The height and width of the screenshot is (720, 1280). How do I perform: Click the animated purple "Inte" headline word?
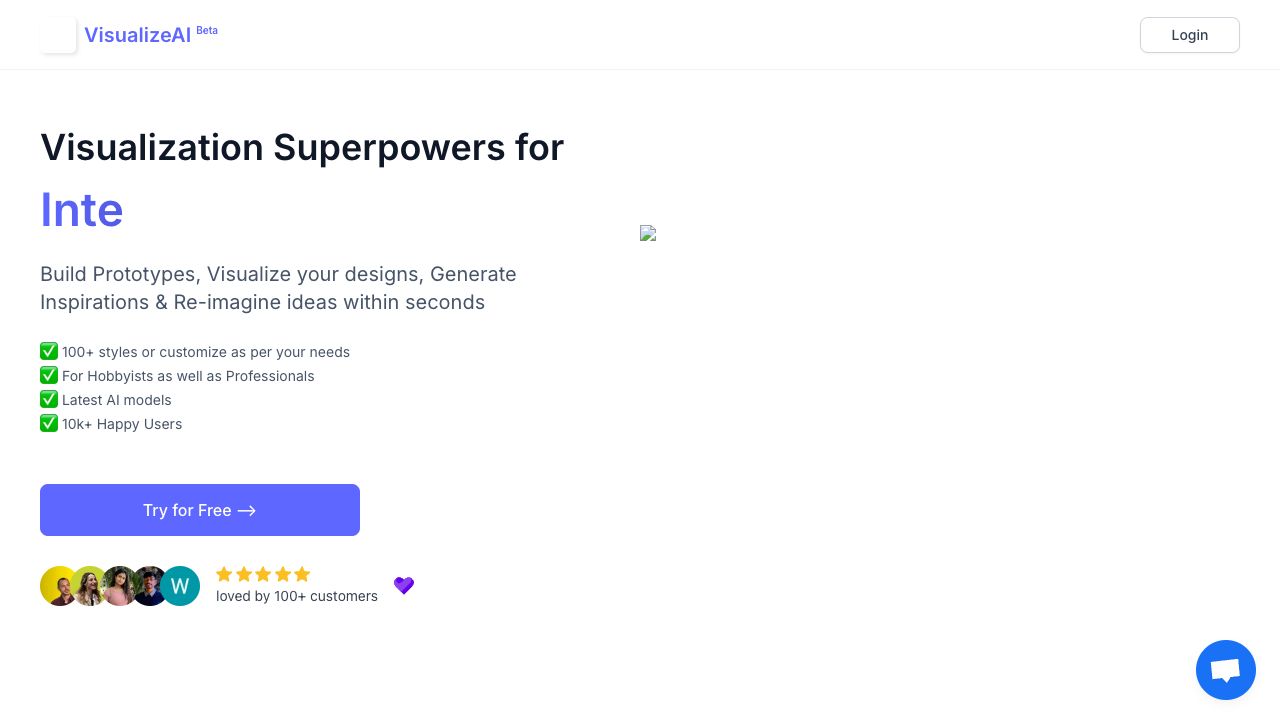[x=82, y=210]
